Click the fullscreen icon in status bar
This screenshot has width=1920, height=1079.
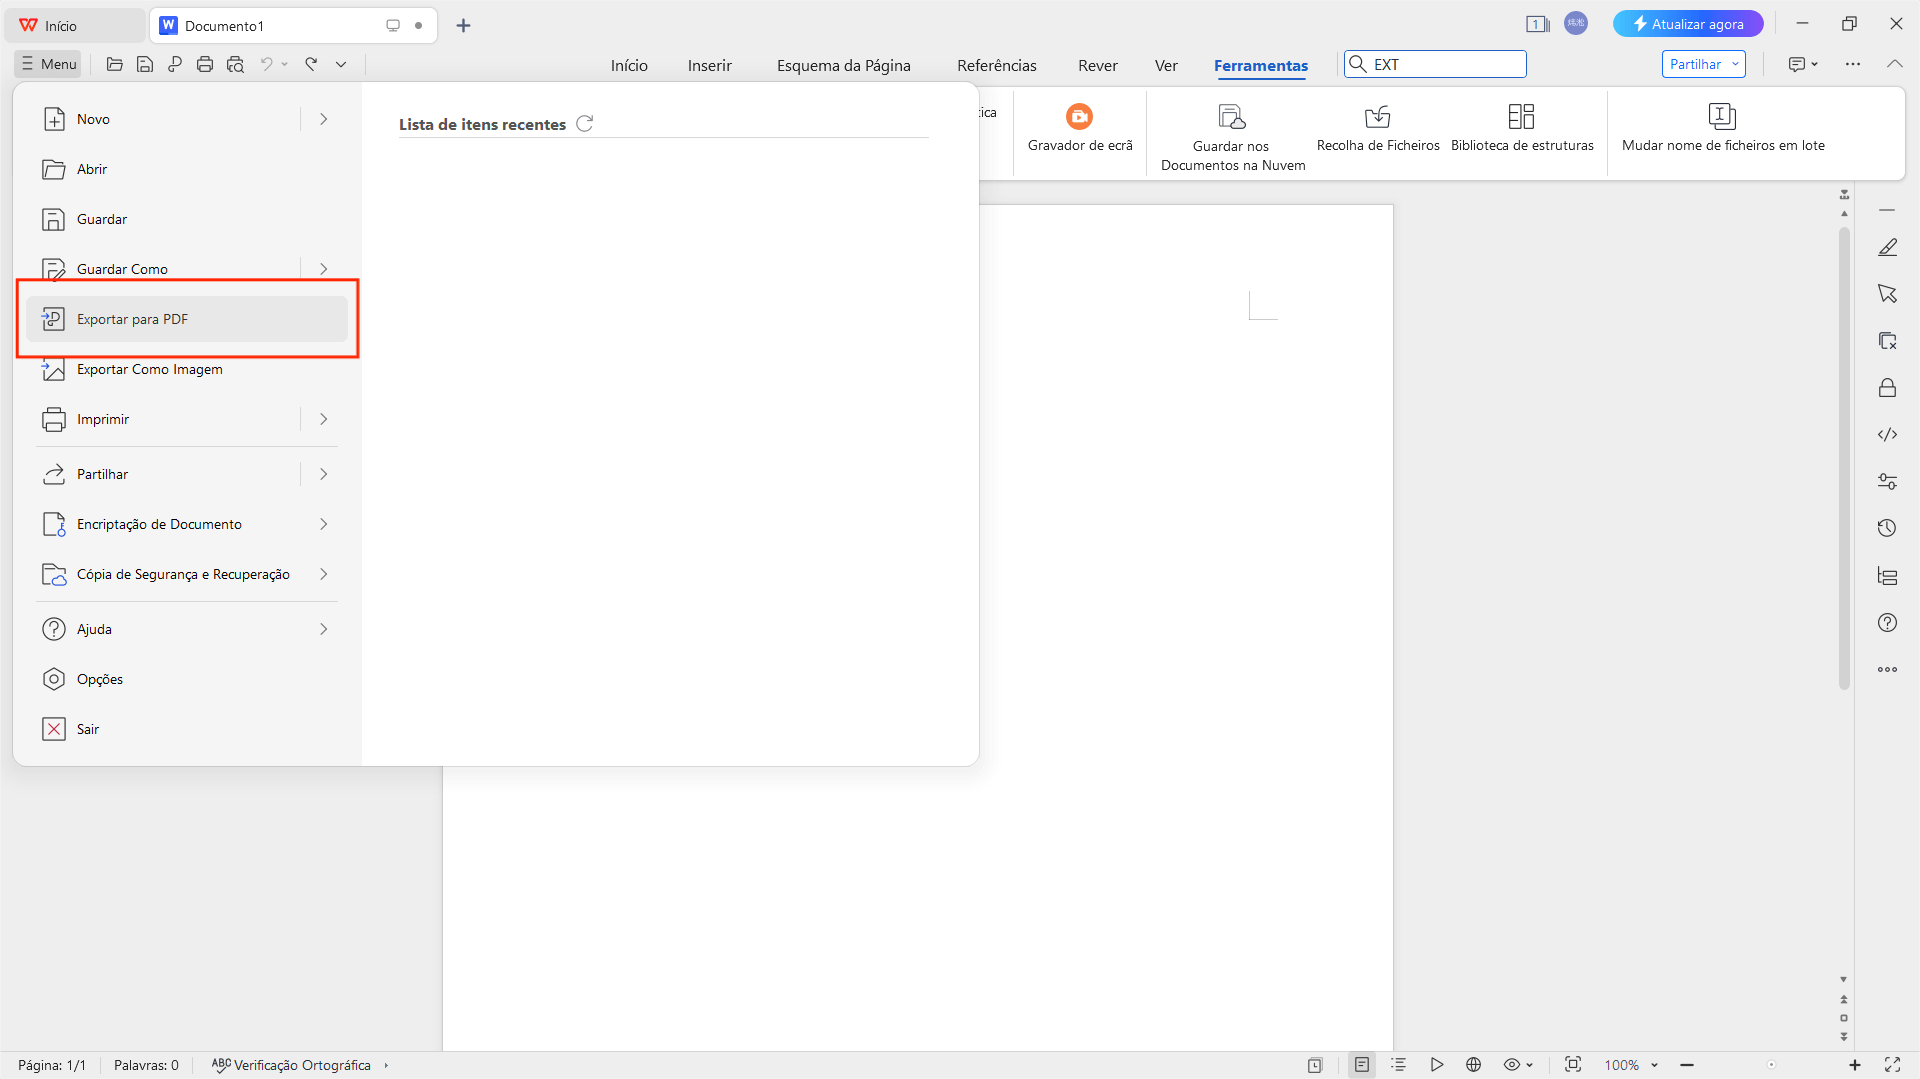click(x=1892, y=1065)
